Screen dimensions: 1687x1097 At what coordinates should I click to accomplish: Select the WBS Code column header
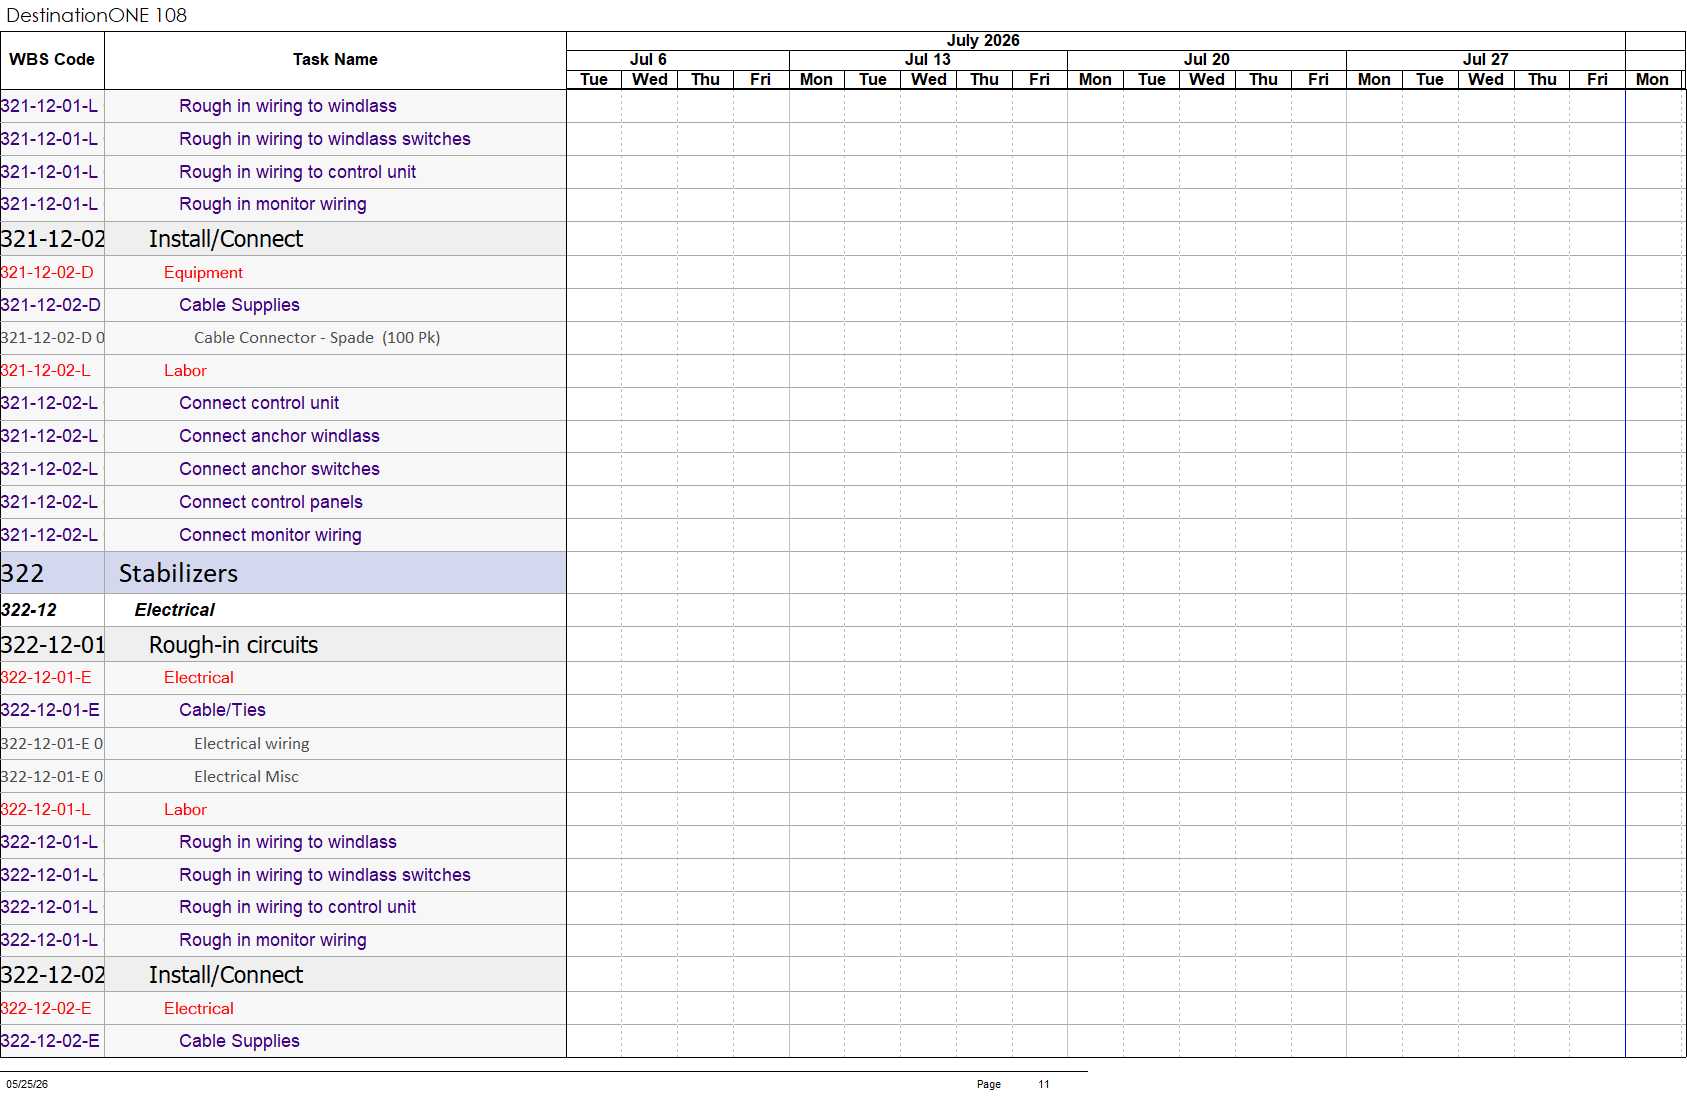52,60
